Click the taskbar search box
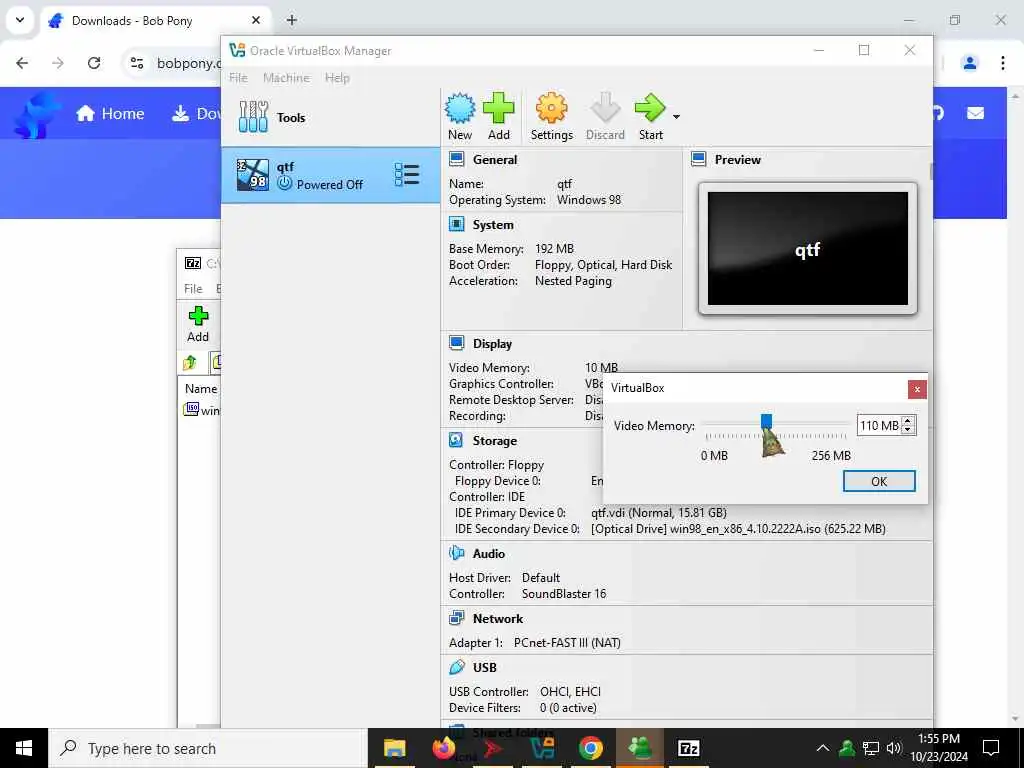The image size is (1024, 768). (208, 748)
